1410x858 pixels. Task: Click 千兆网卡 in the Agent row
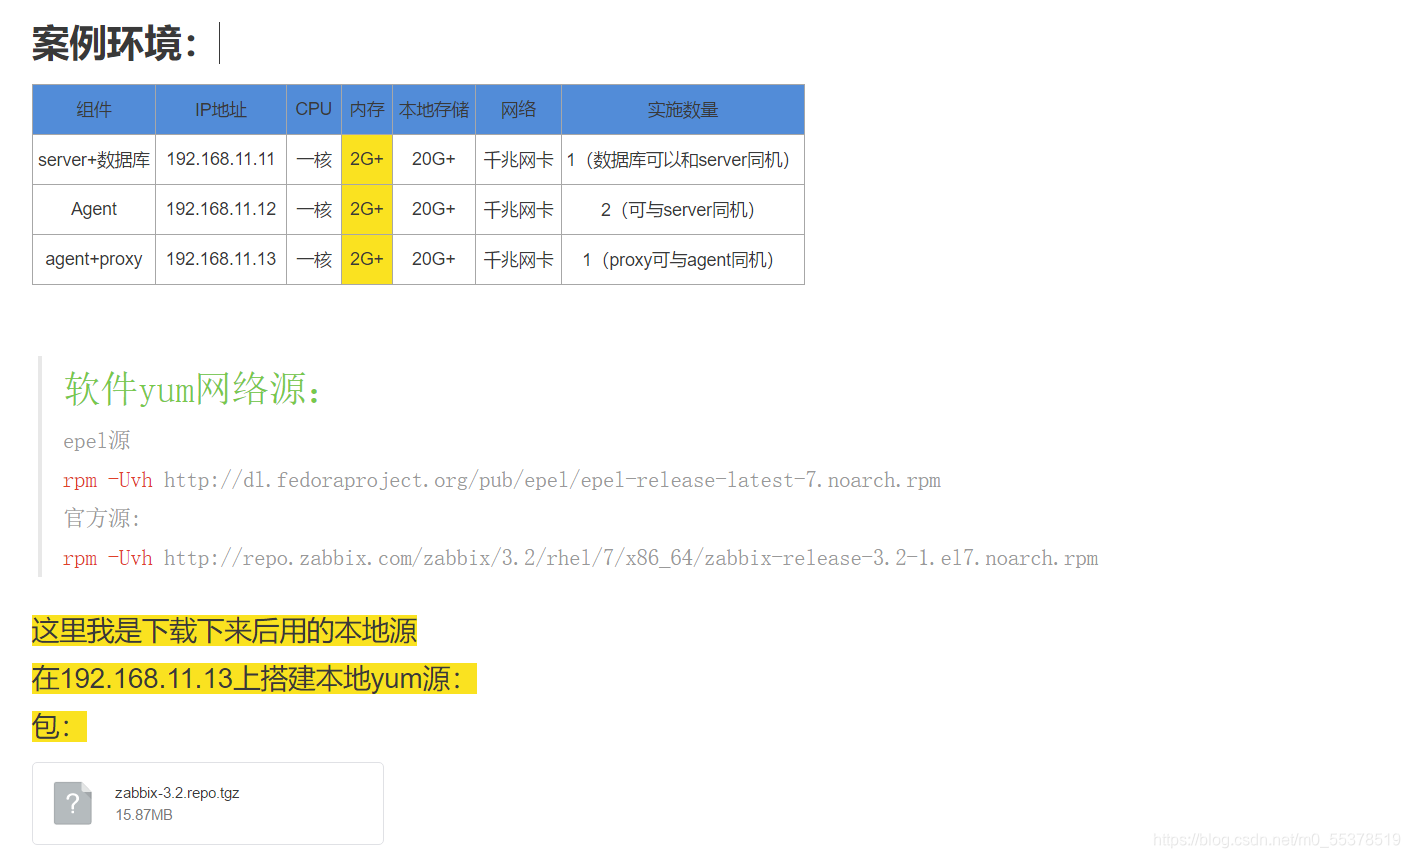point(518,210)
